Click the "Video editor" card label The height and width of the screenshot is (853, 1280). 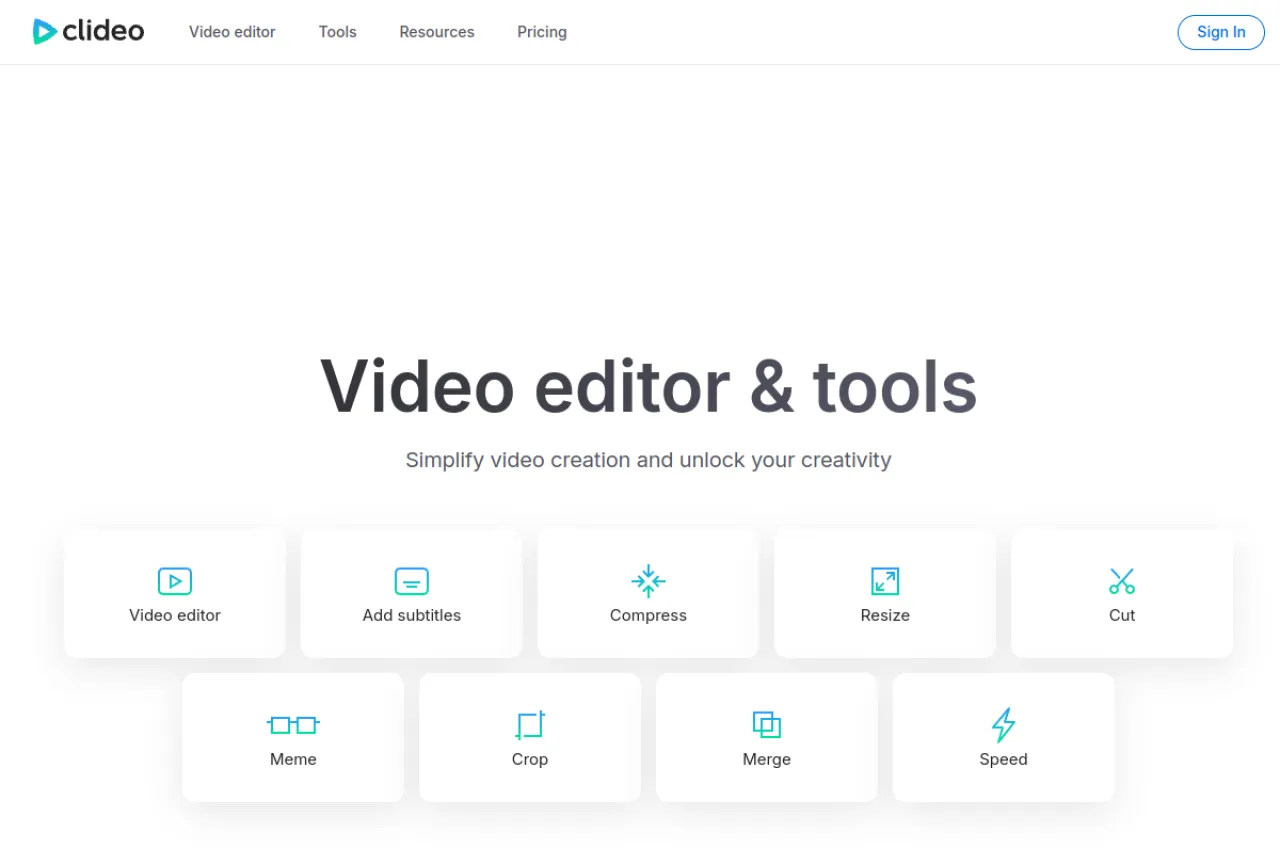(x=175, y=615)
